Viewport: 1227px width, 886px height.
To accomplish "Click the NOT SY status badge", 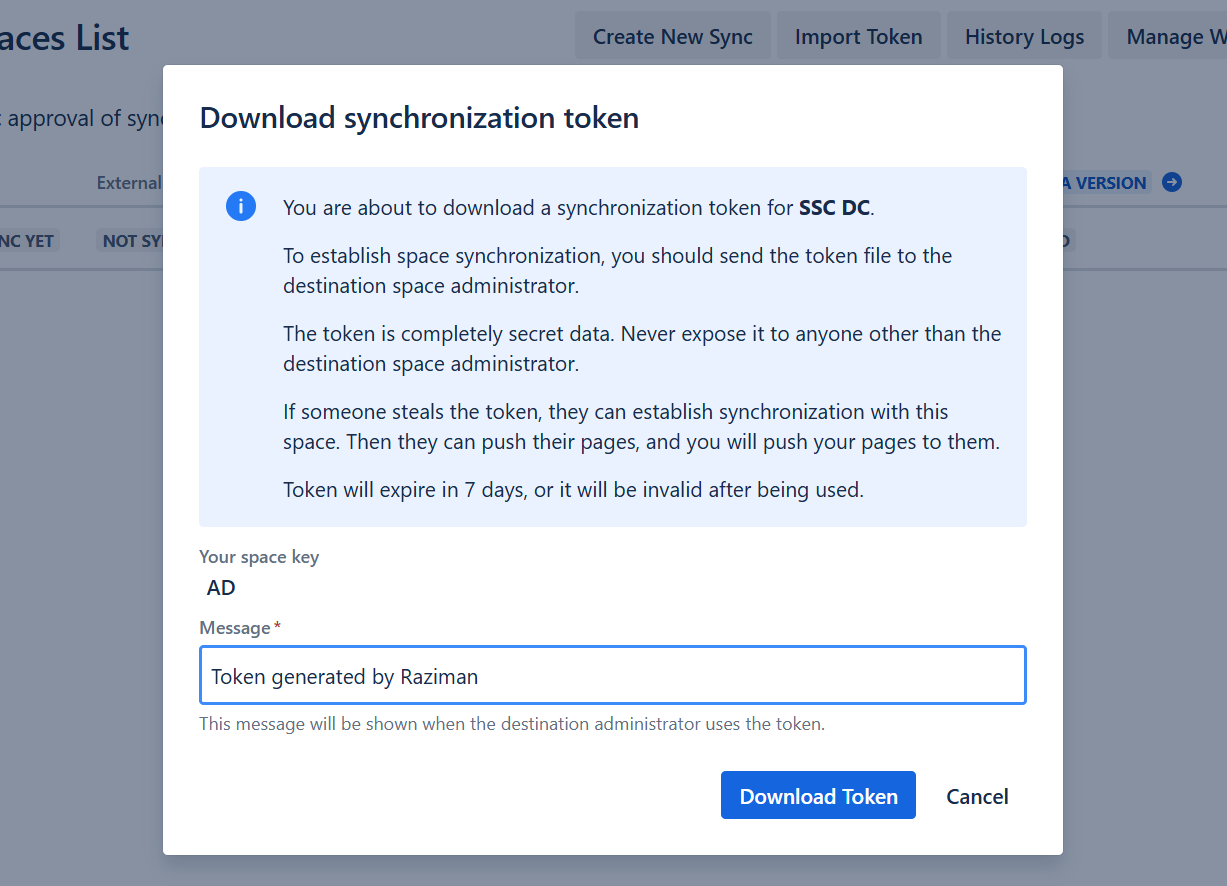I will coord(132,241).
